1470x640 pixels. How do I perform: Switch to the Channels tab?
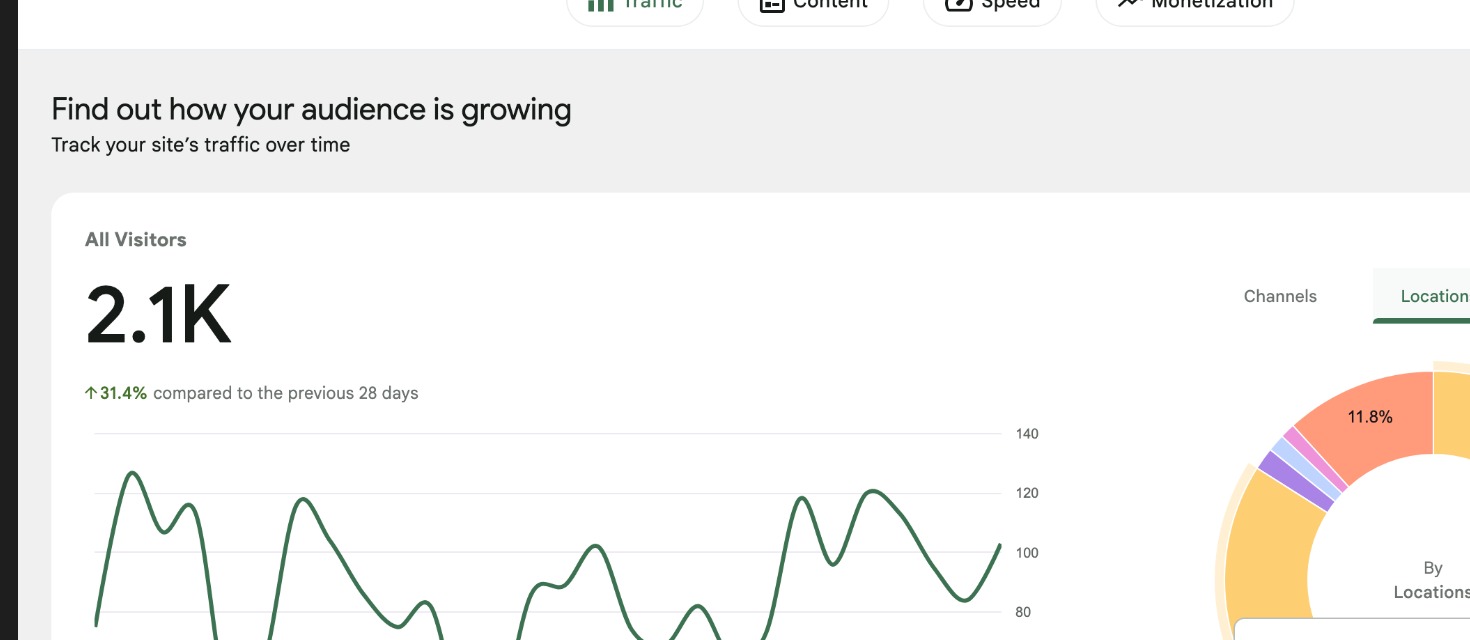tap(1280, 296)
